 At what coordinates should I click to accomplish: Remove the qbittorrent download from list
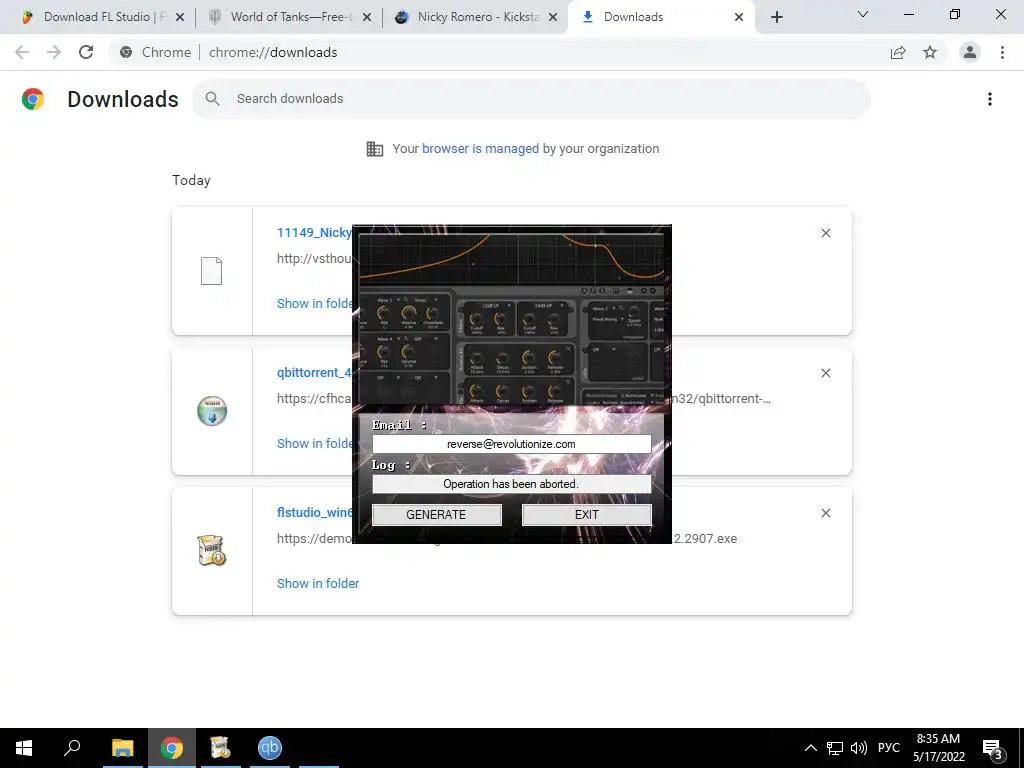pyautogui.click(x=826, y=373)
